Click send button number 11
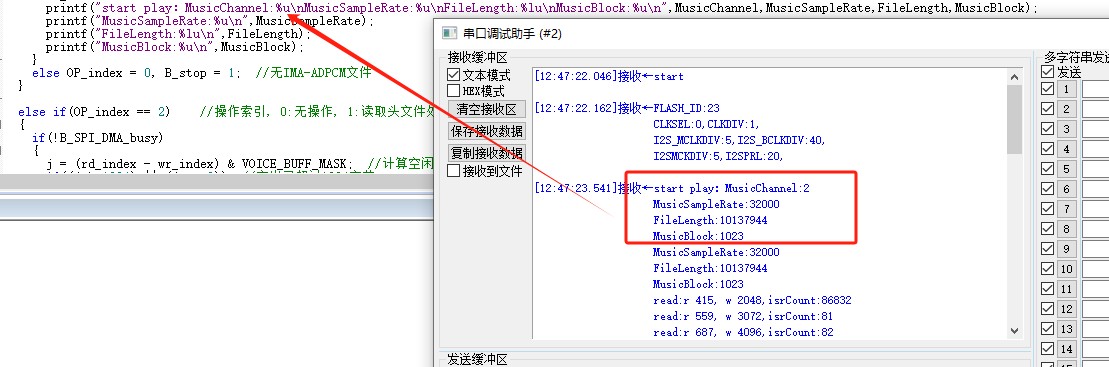The height and width of the screenshot is (367, 1109). (1067, 289)
